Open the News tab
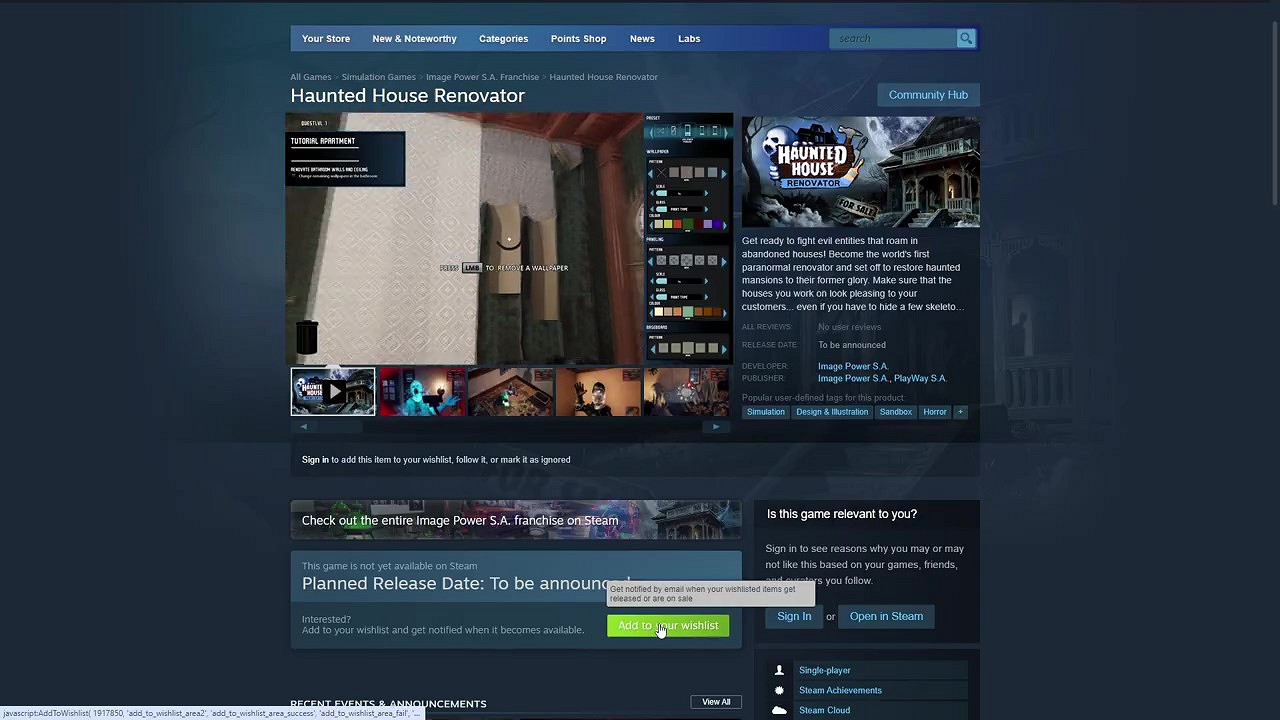 (642, 39)
